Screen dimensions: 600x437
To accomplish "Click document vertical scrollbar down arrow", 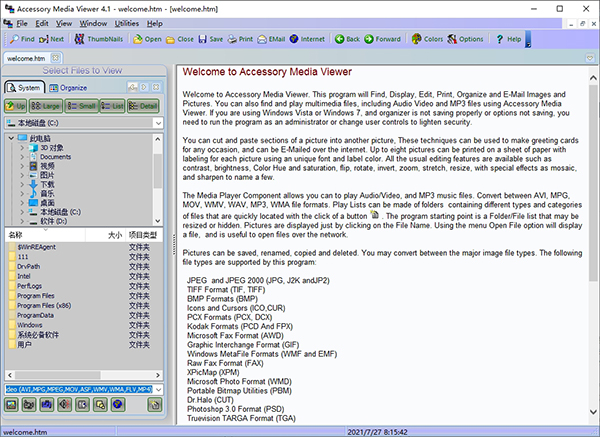I will point(593,412).
